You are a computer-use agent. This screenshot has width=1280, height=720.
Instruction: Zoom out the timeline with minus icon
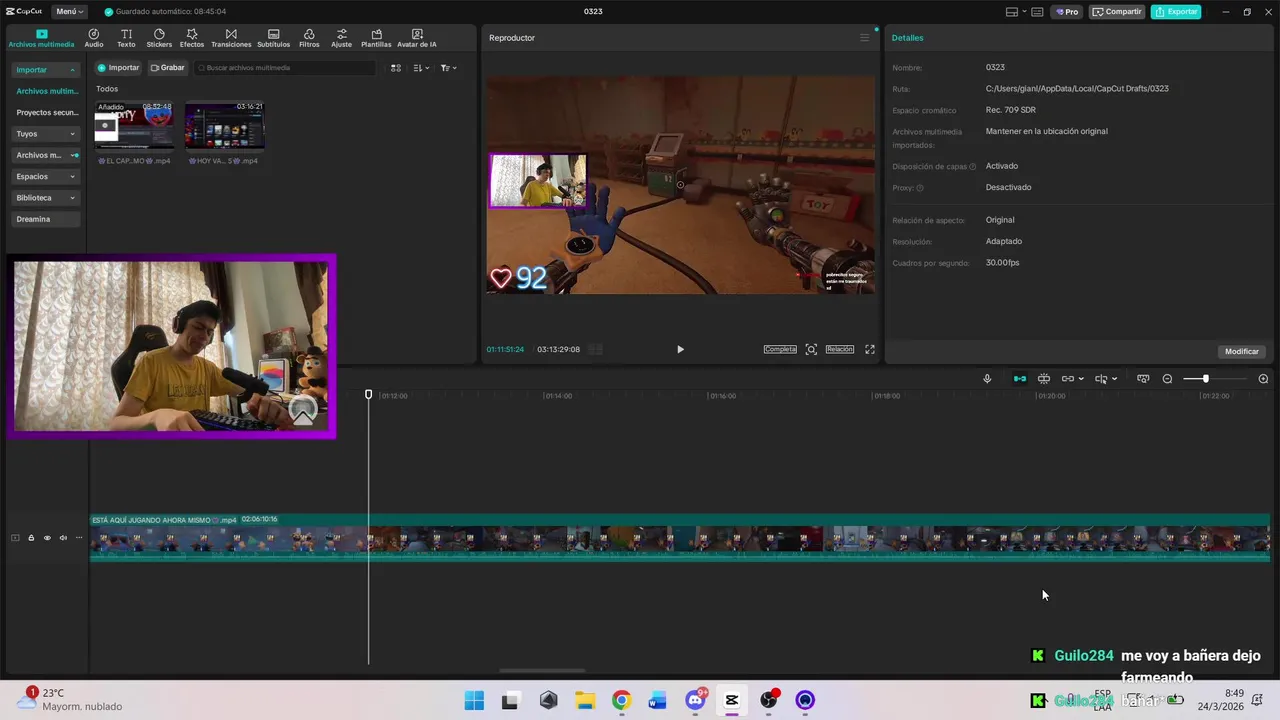1167,379
